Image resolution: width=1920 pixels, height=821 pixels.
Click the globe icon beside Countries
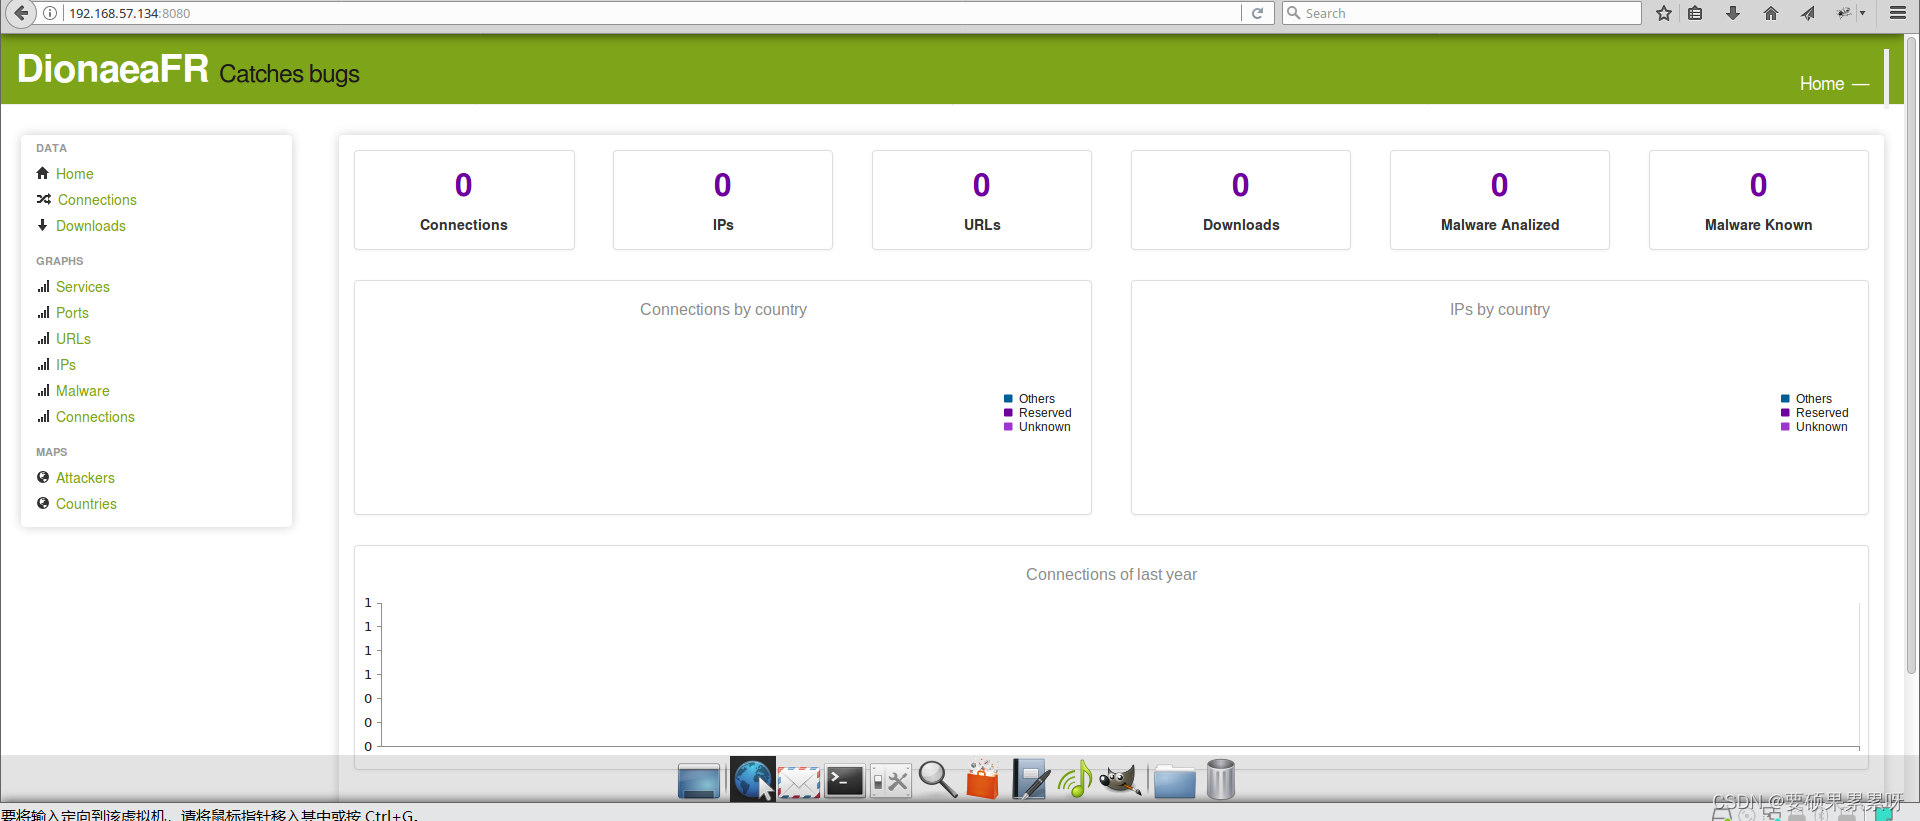point(43,503)
